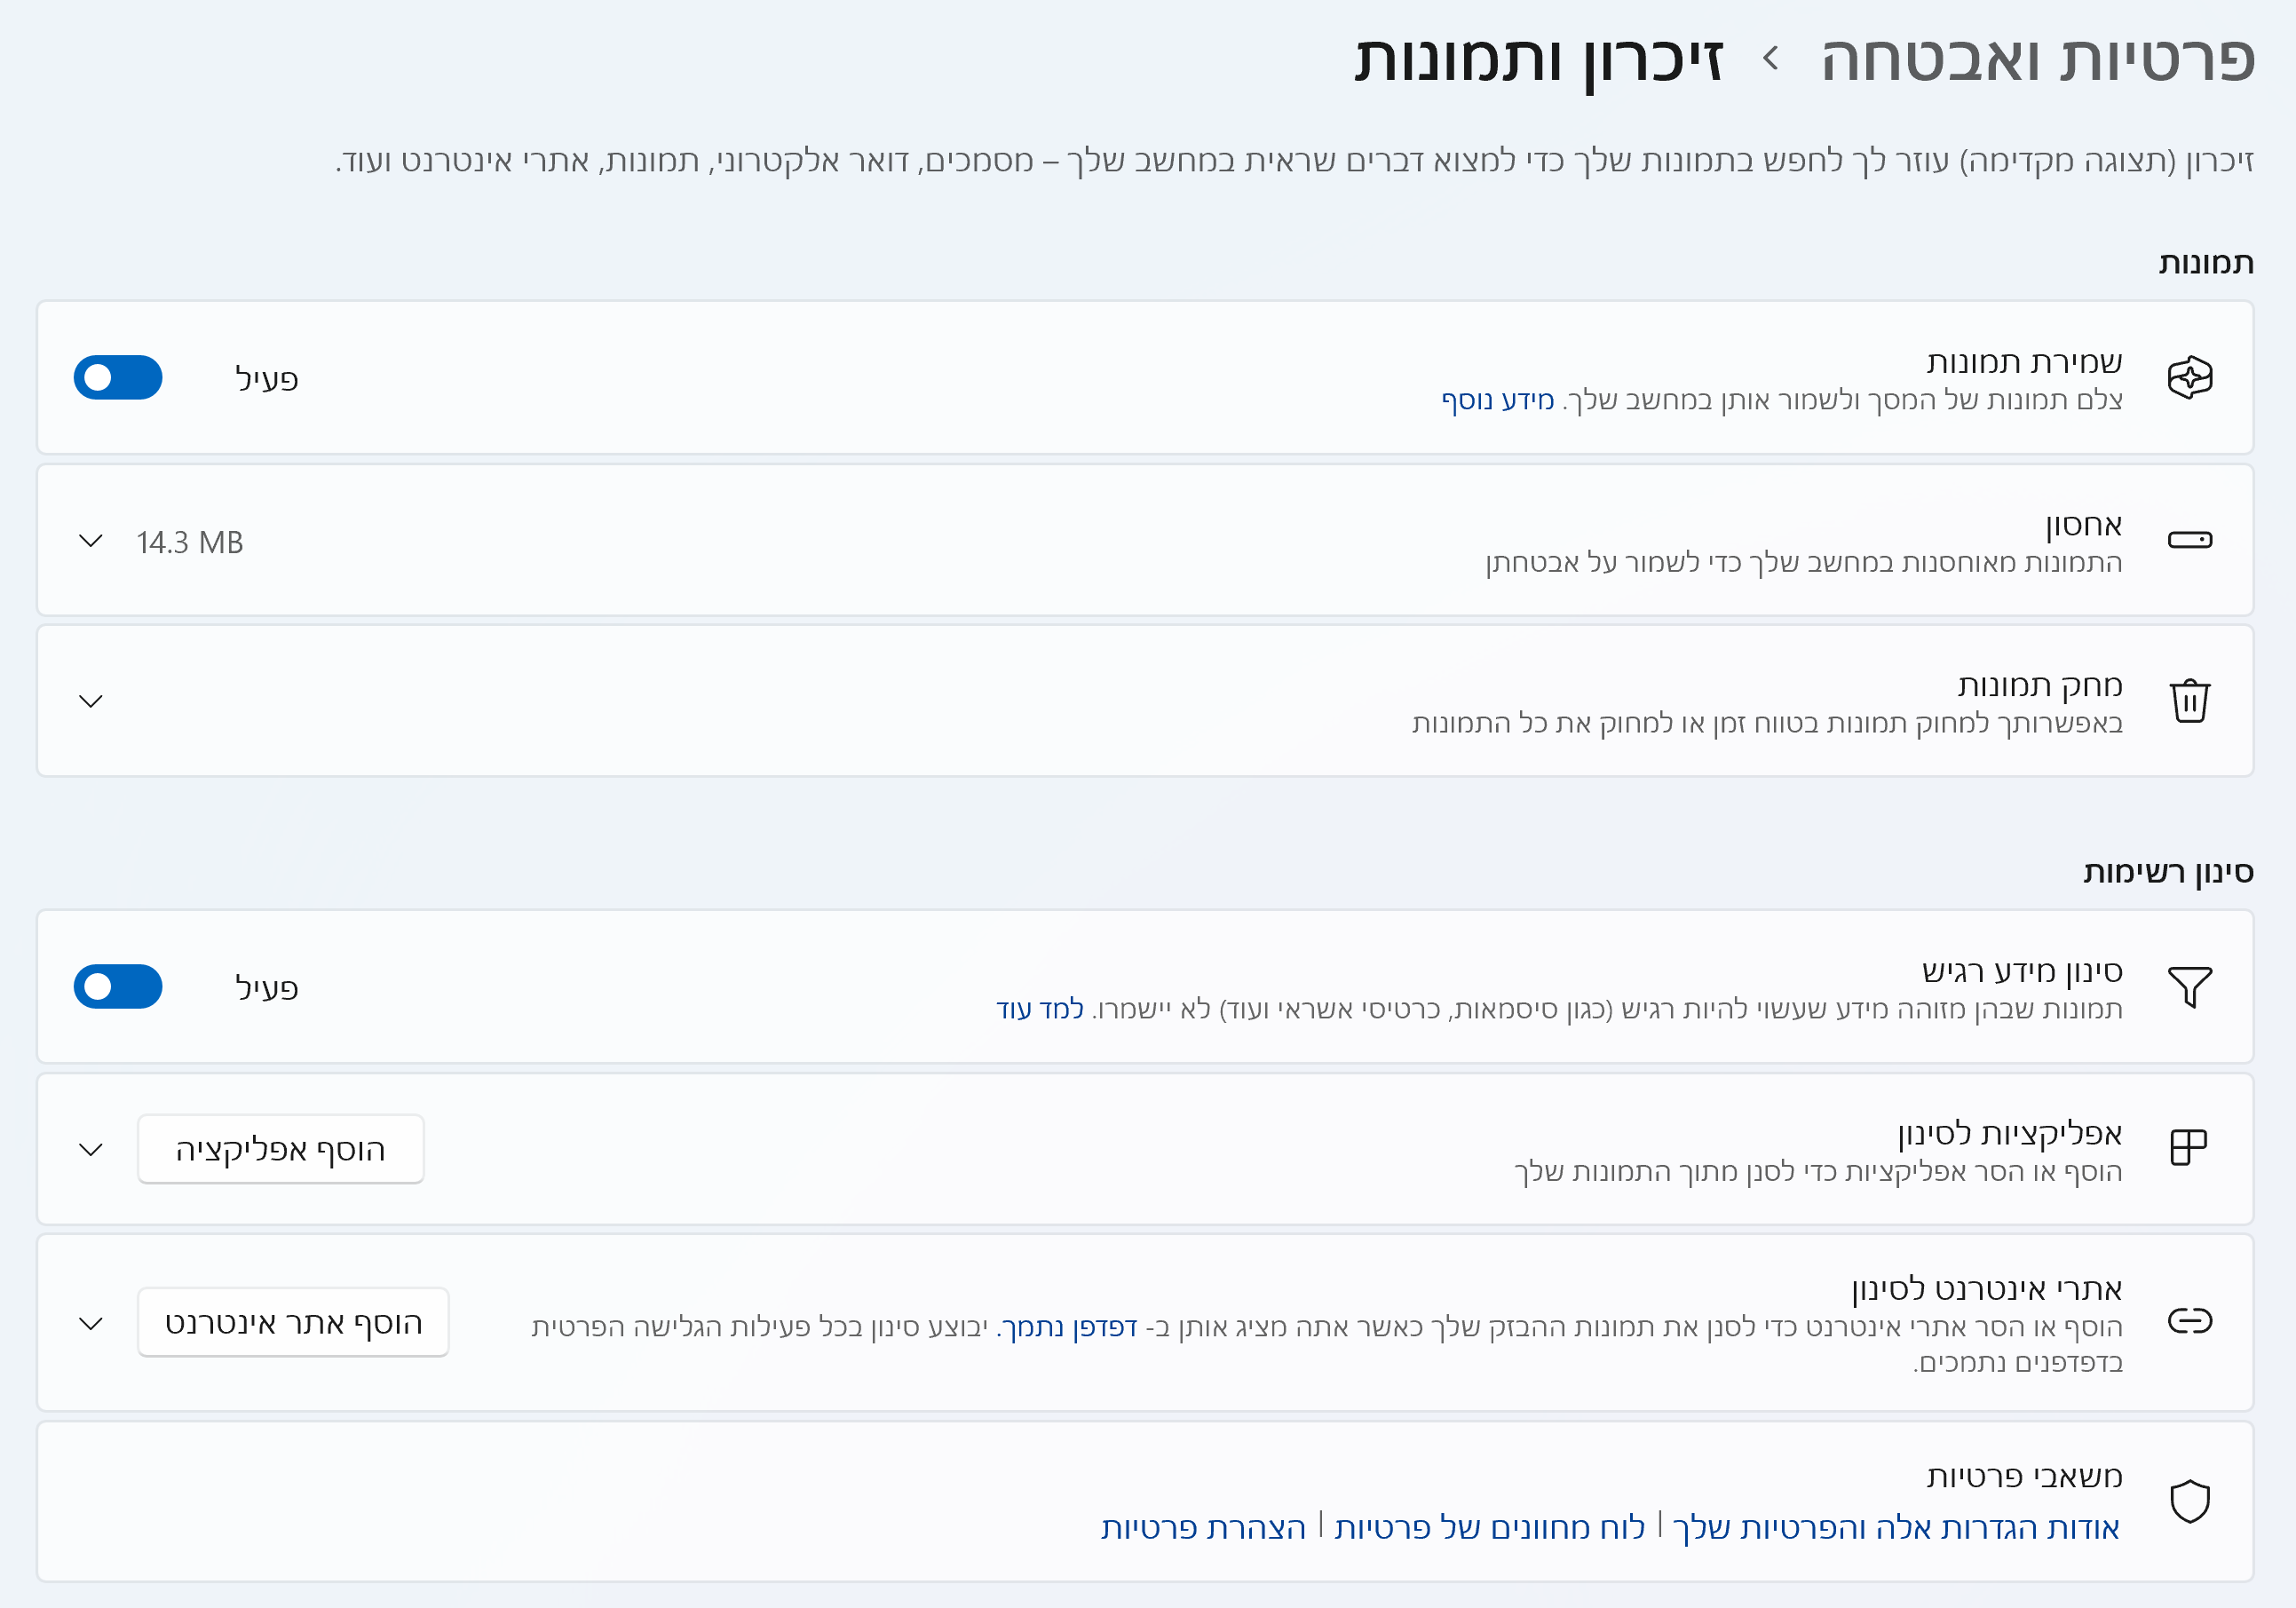Open the למד עוד link
Viewport: 2296px width, 1608px height.
pos(1040,1009)
